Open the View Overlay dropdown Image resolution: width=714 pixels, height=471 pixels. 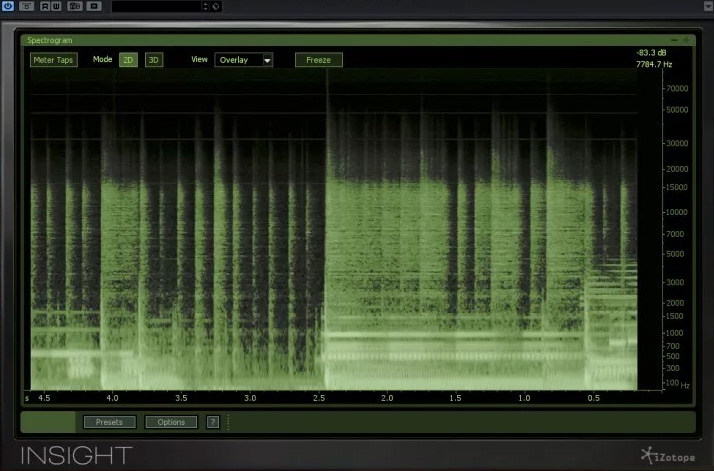coord(244,60)
